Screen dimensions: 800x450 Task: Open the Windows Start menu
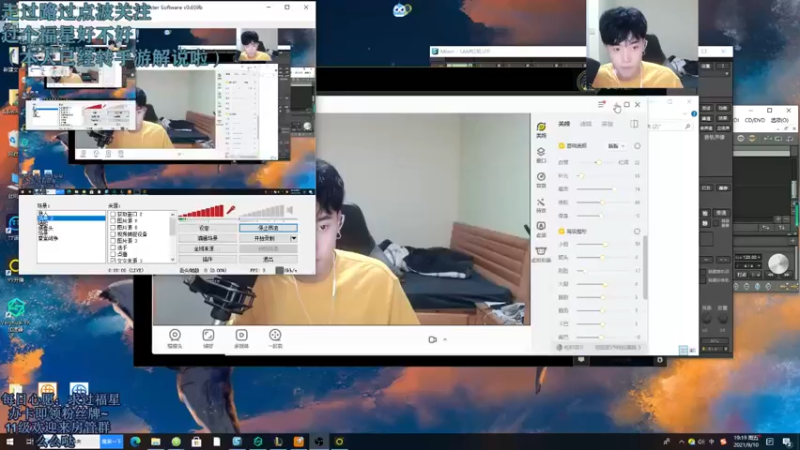point(9,441)
